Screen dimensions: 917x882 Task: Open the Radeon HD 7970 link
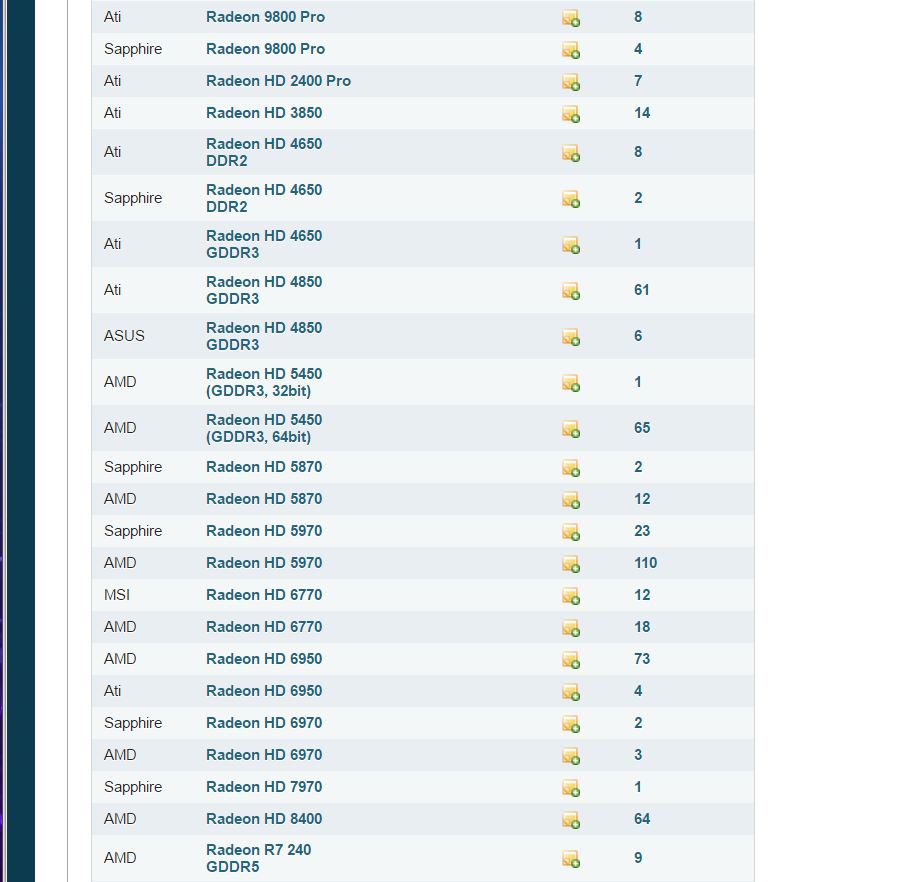264,787
